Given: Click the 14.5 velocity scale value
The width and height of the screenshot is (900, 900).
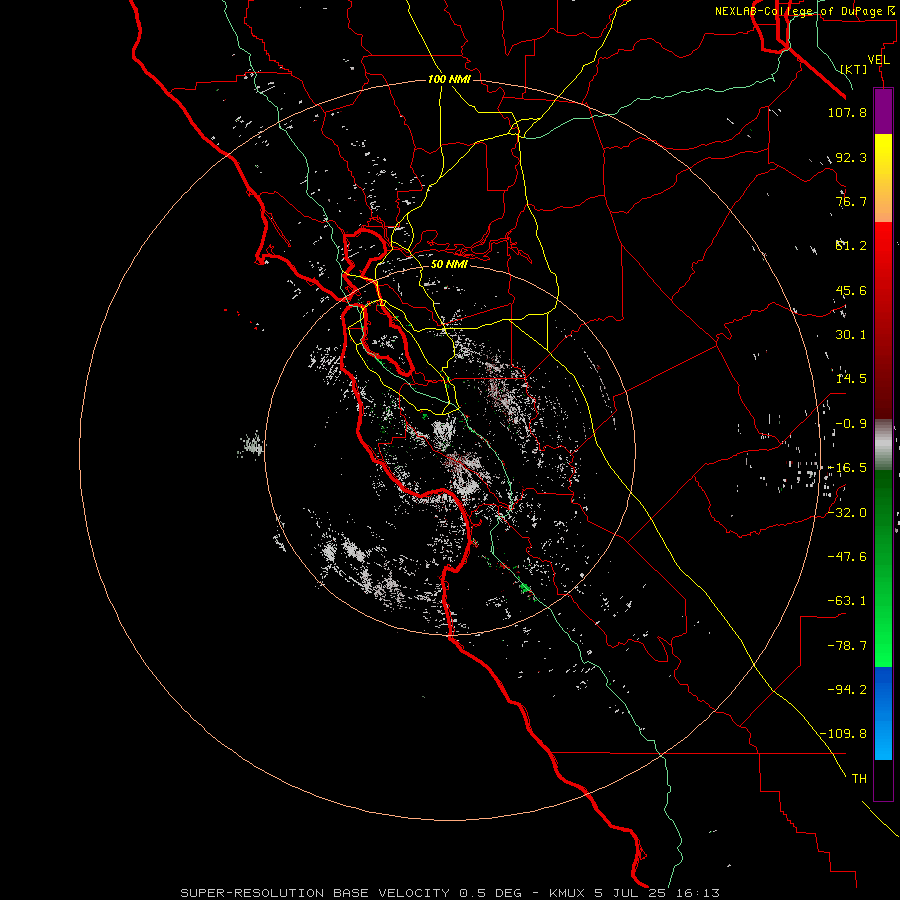Looking at the screenshot, I should (x=851, y=379).
